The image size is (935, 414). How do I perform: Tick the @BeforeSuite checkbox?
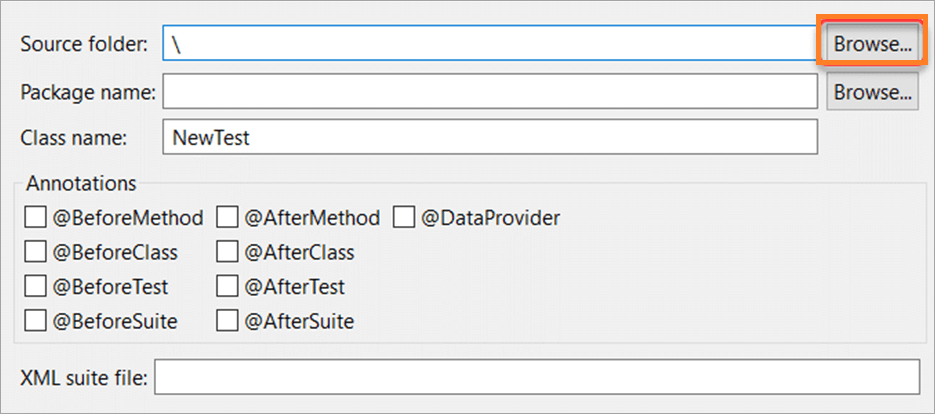[35, 321]
